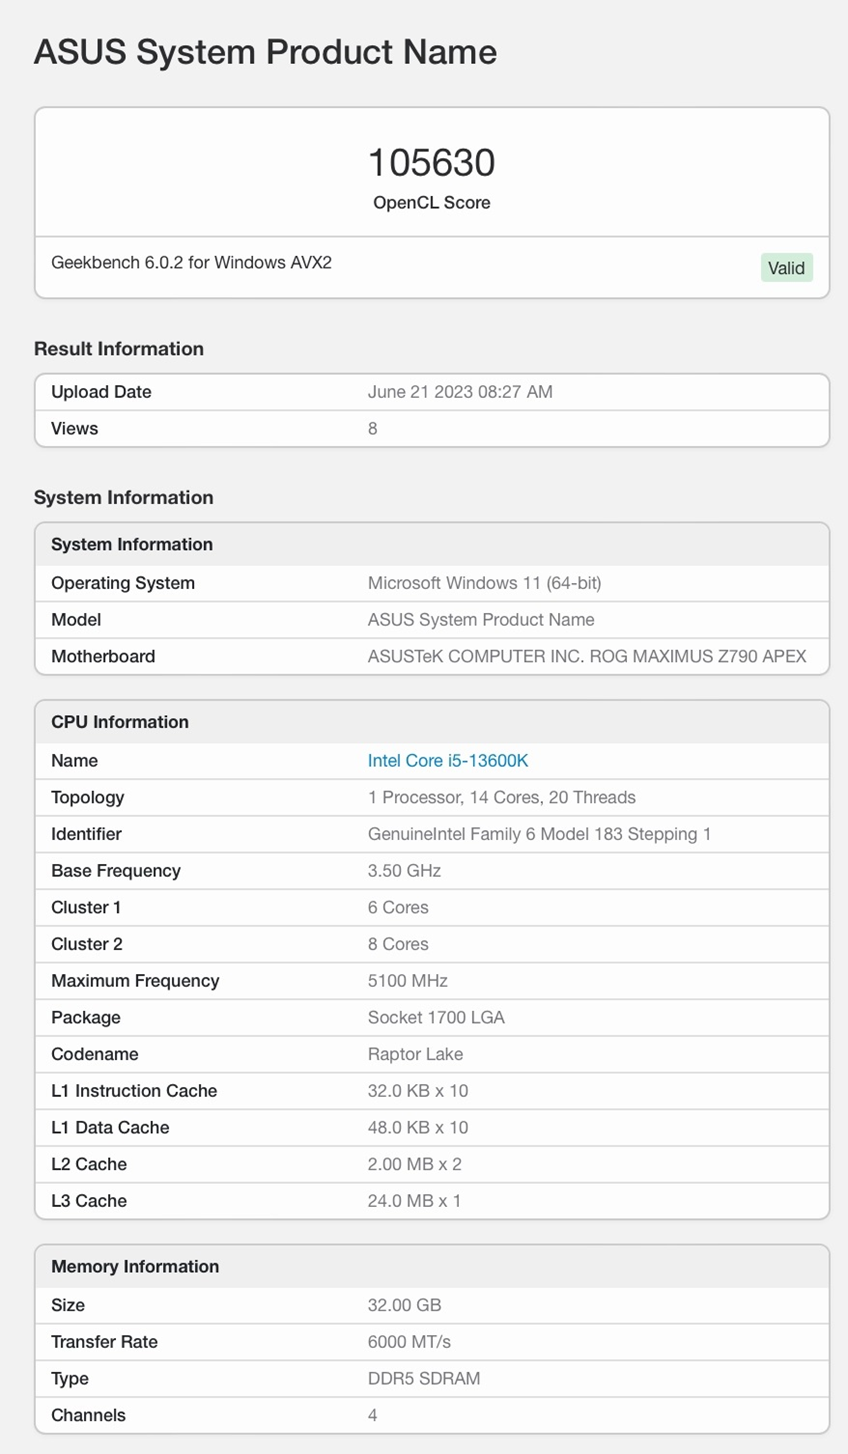Select Model value 'ASUS System Product Name'

(x=481, y=619)
